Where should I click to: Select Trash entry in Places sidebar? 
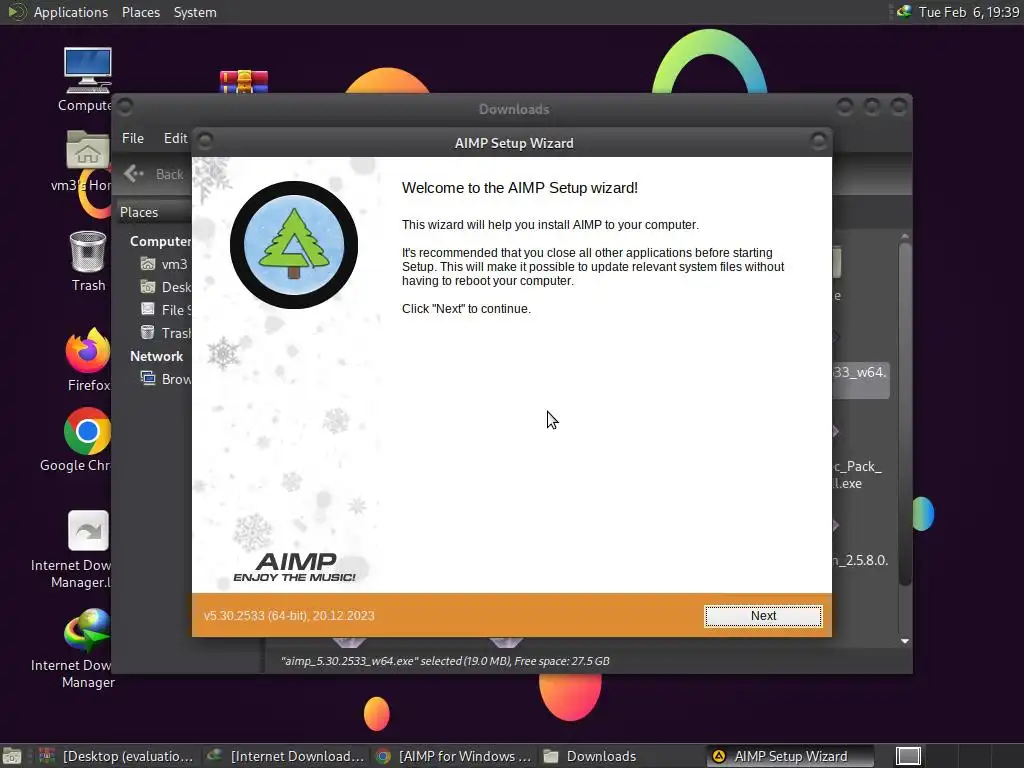click(166, 332)
